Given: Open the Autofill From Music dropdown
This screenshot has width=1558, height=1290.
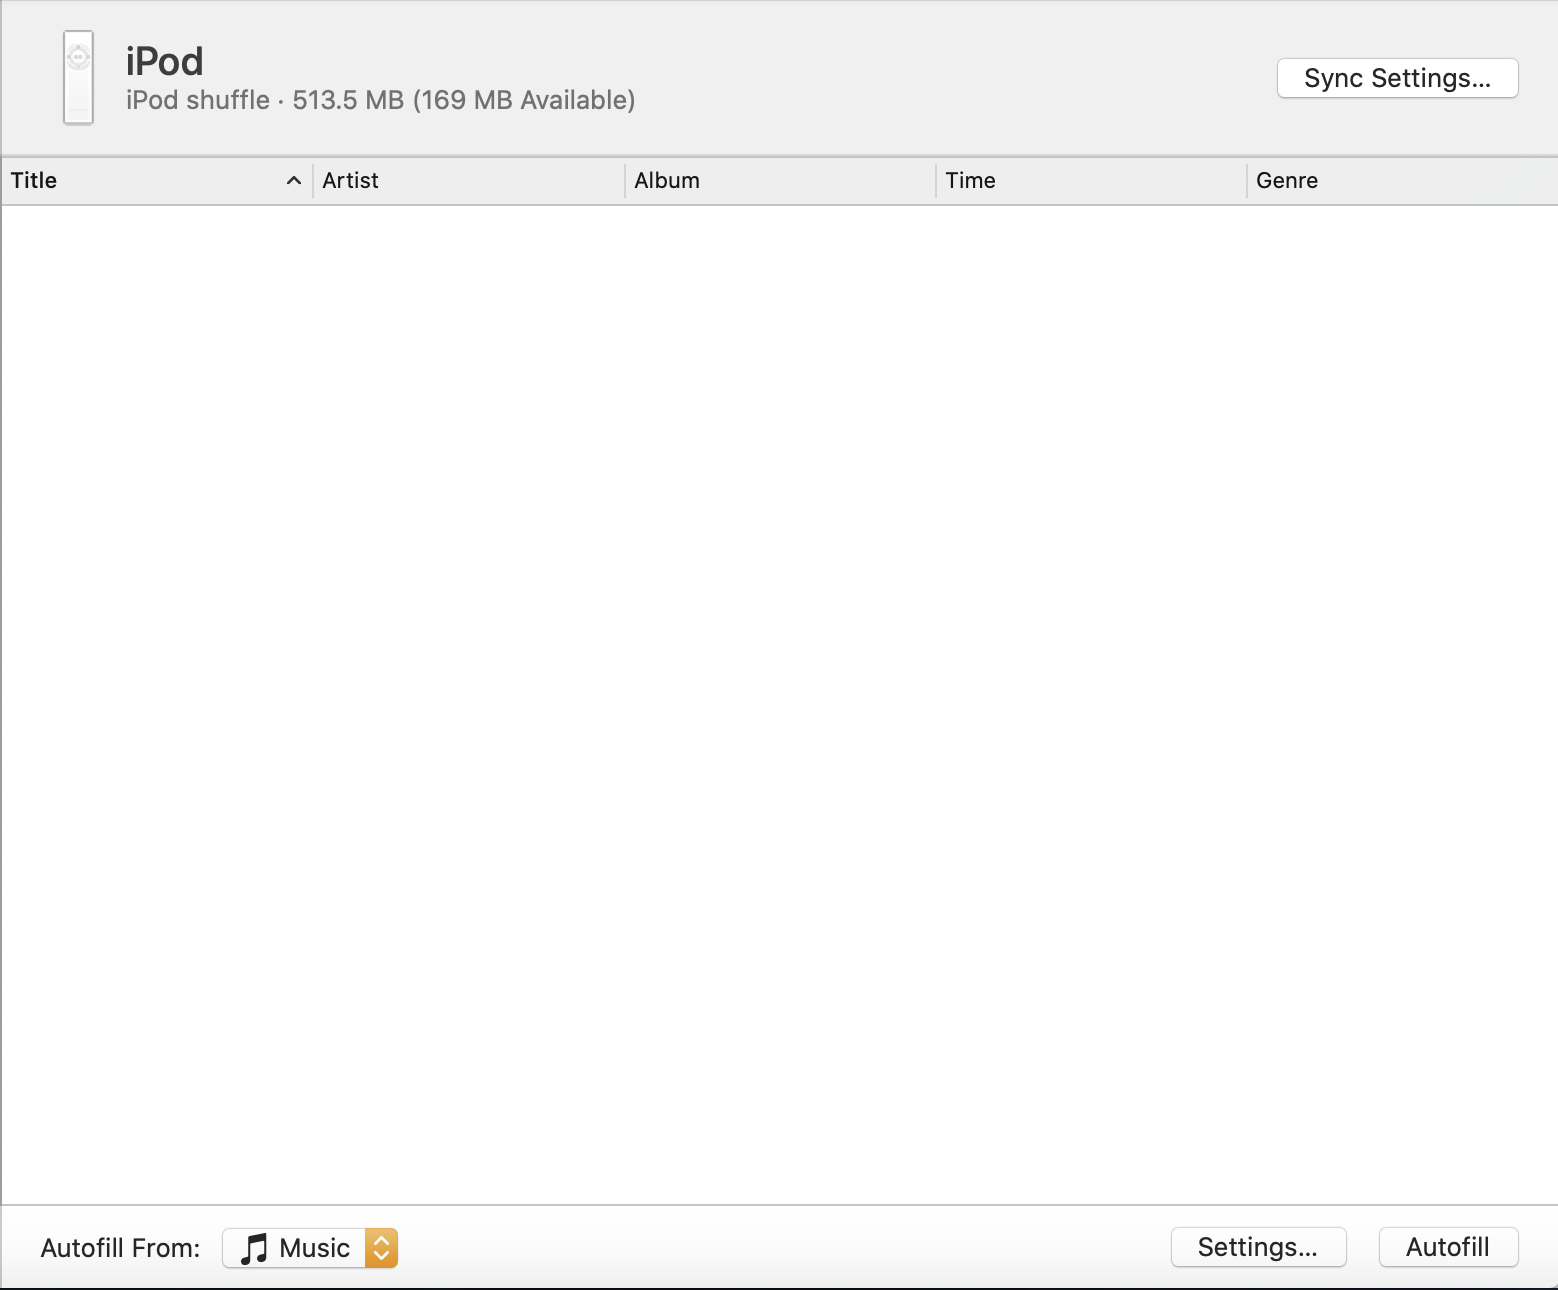Looking at the screenshot, I should [310, 1248].
